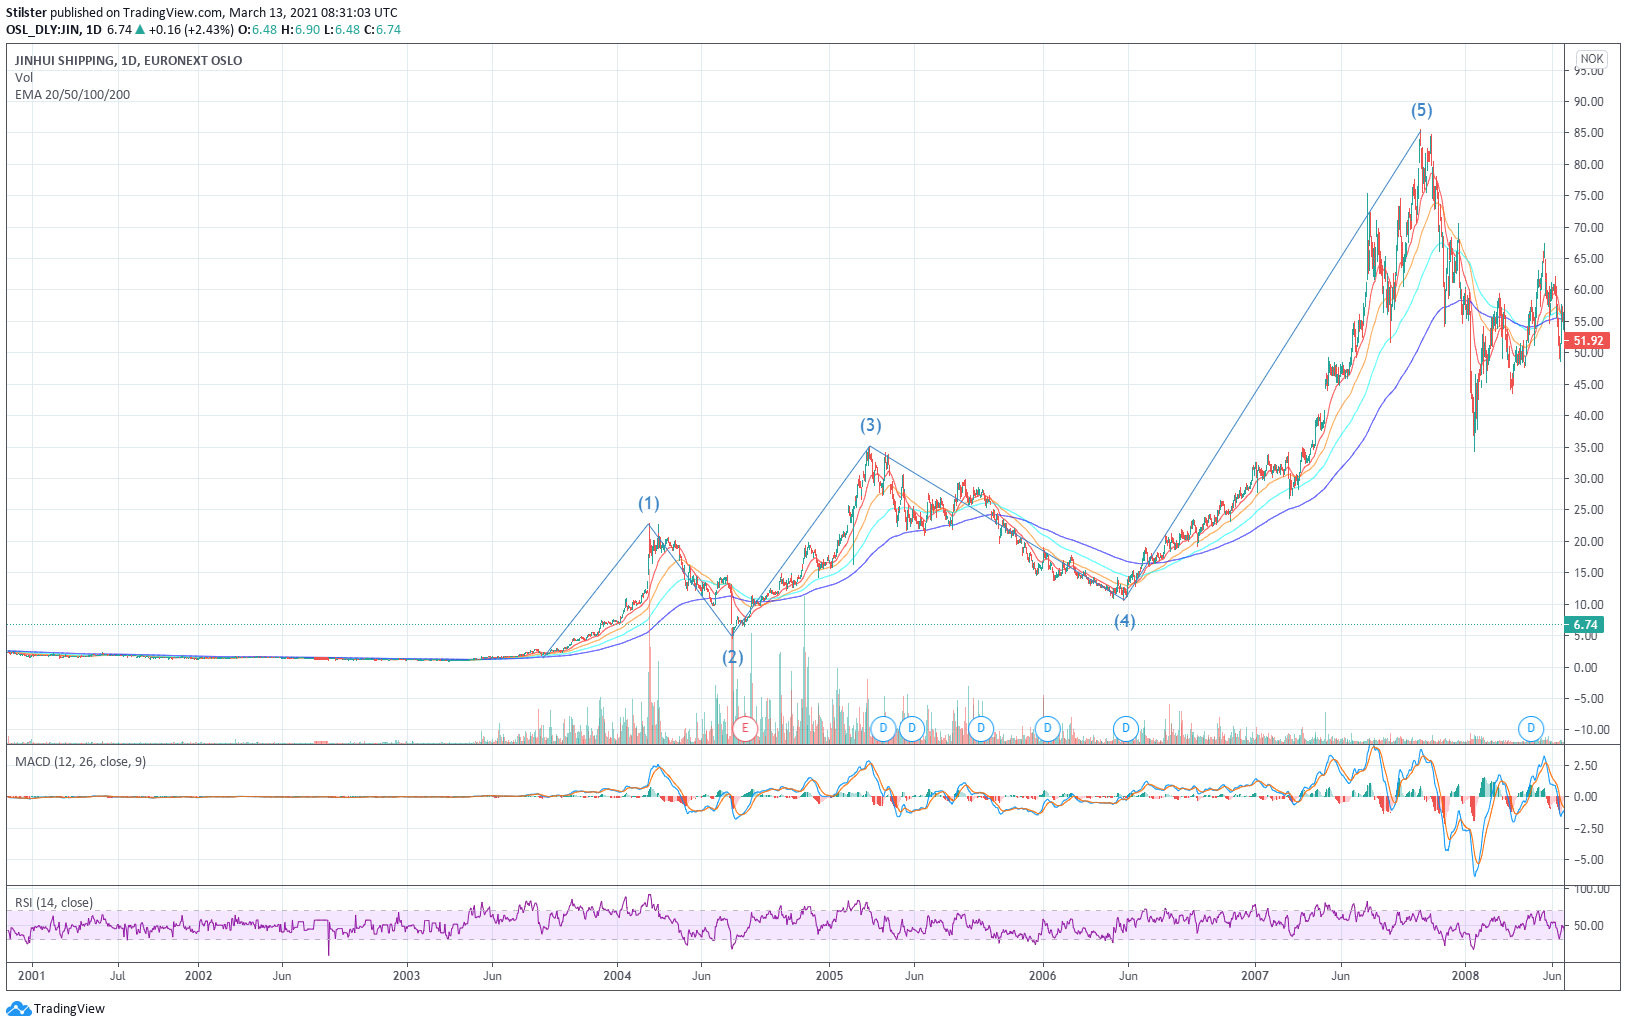Screen dimensions: 1627x1027
Task: Click the H:6.90 high value in header
Action: click(x=300, y=29)
